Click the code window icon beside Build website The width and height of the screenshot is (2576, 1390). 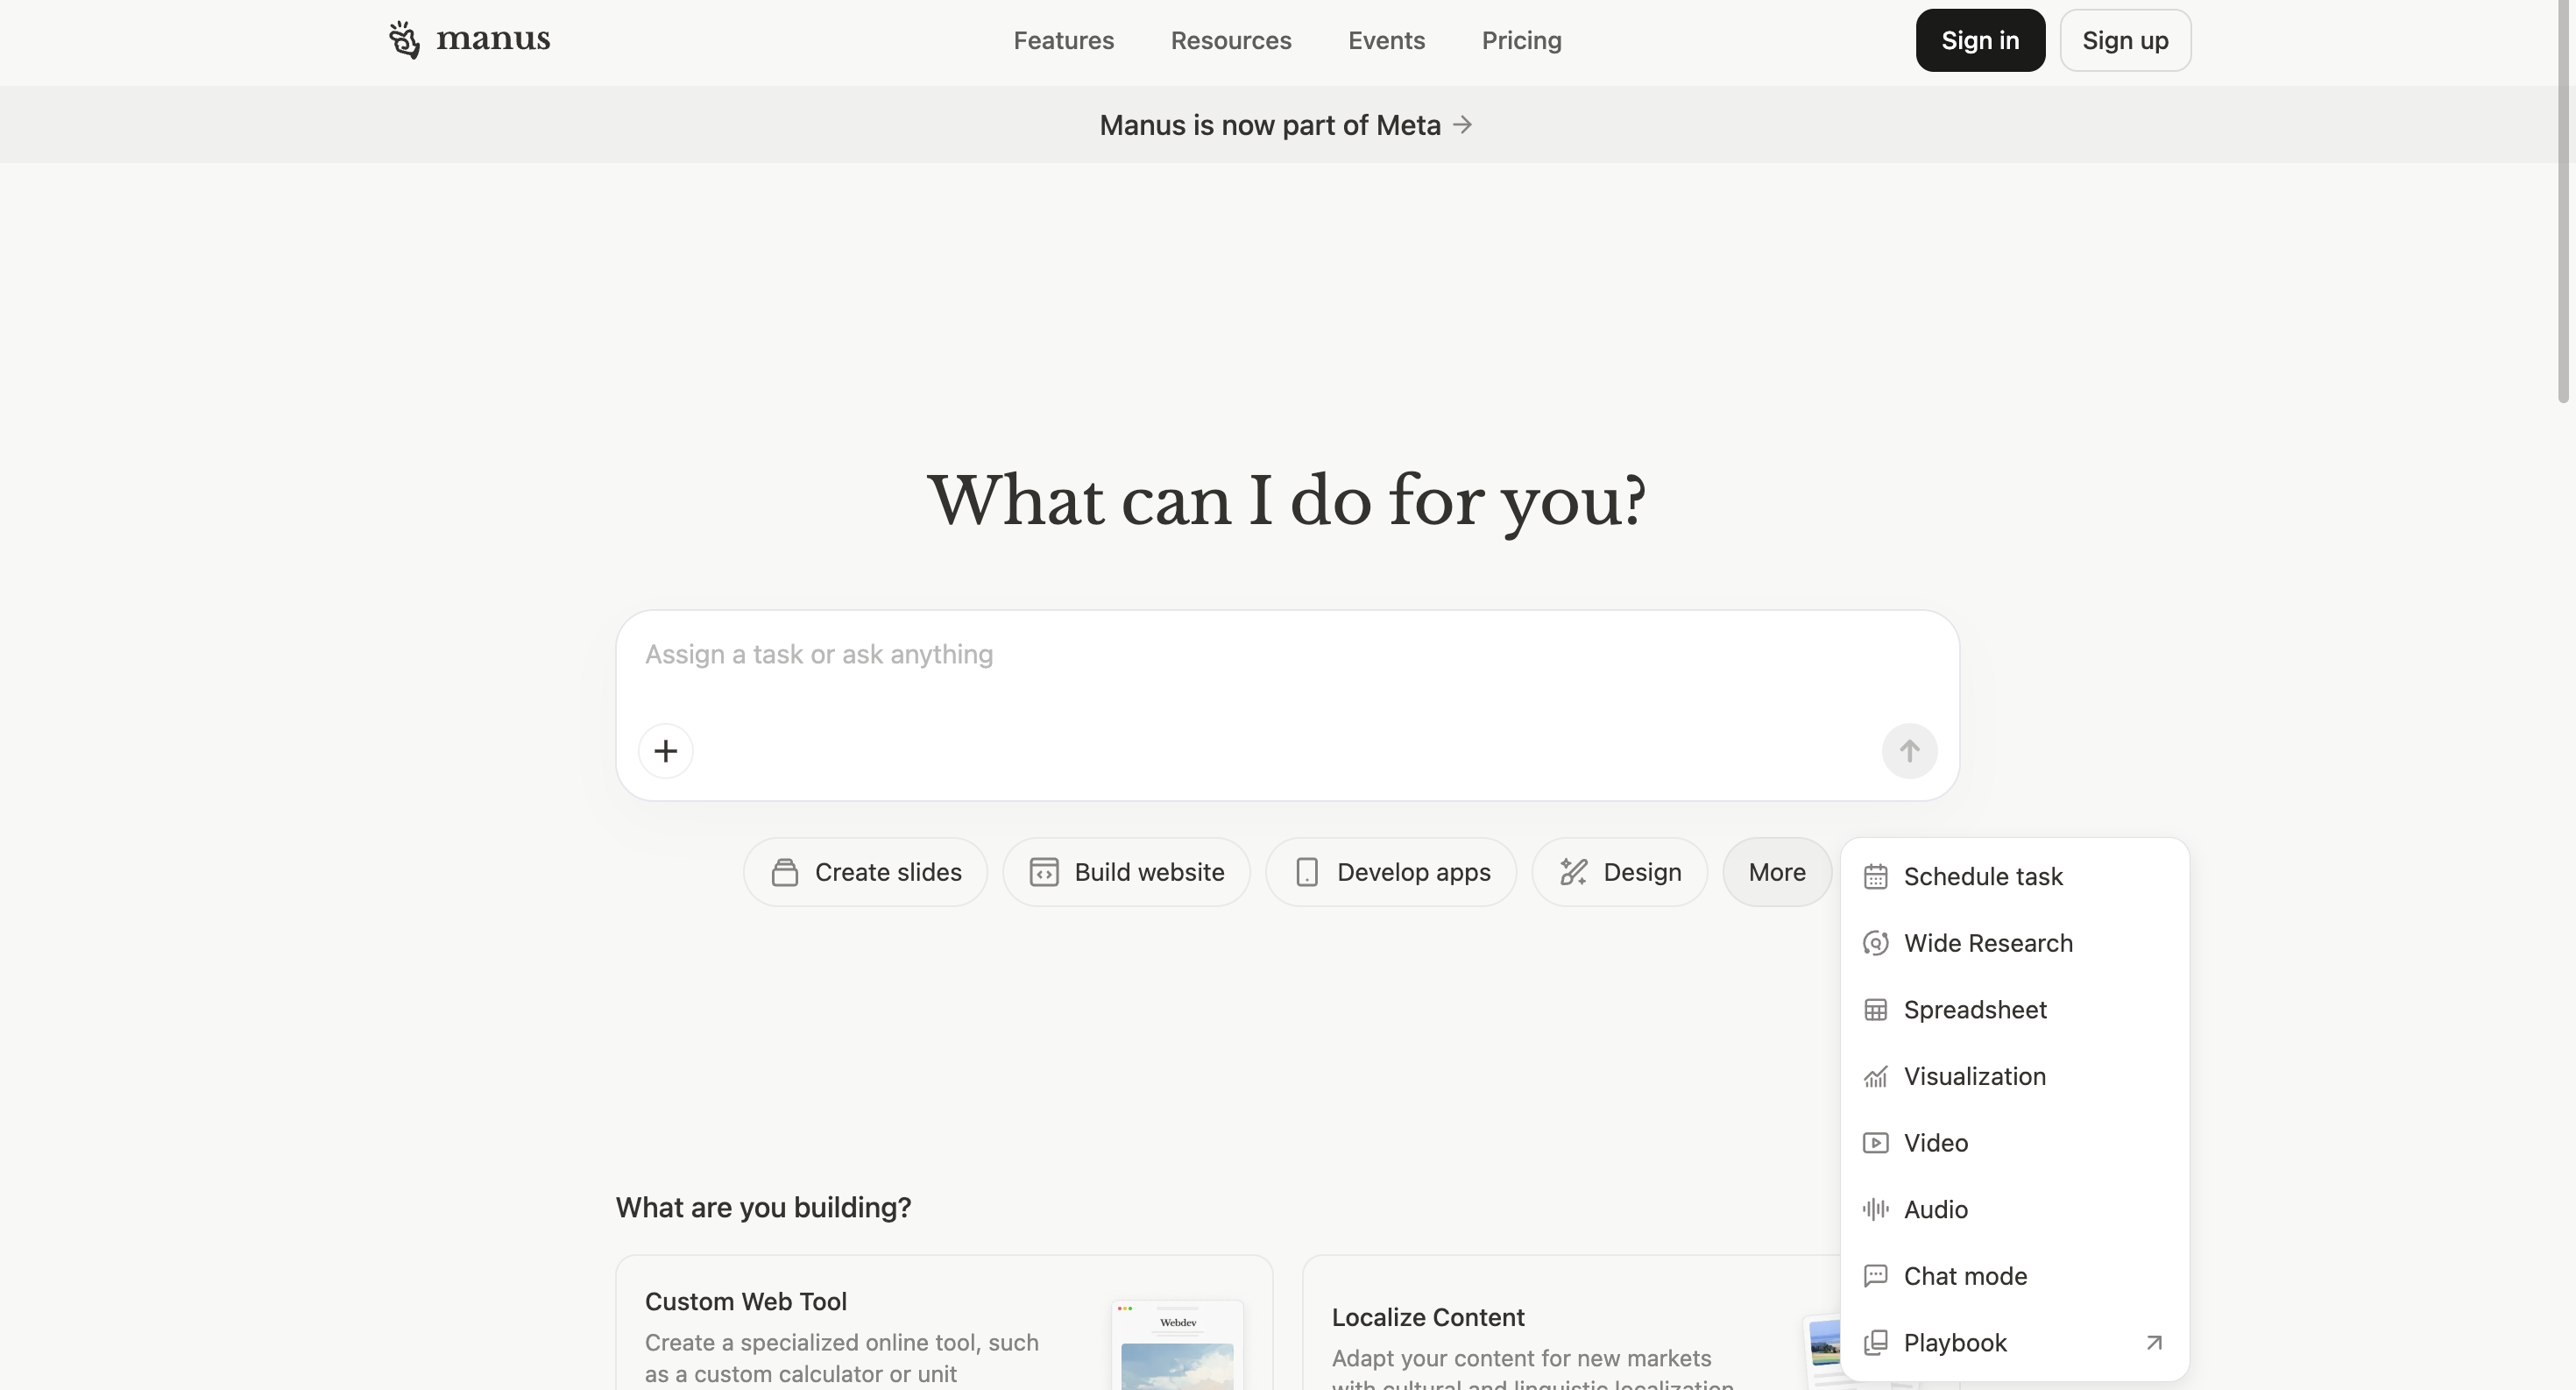1044,873
